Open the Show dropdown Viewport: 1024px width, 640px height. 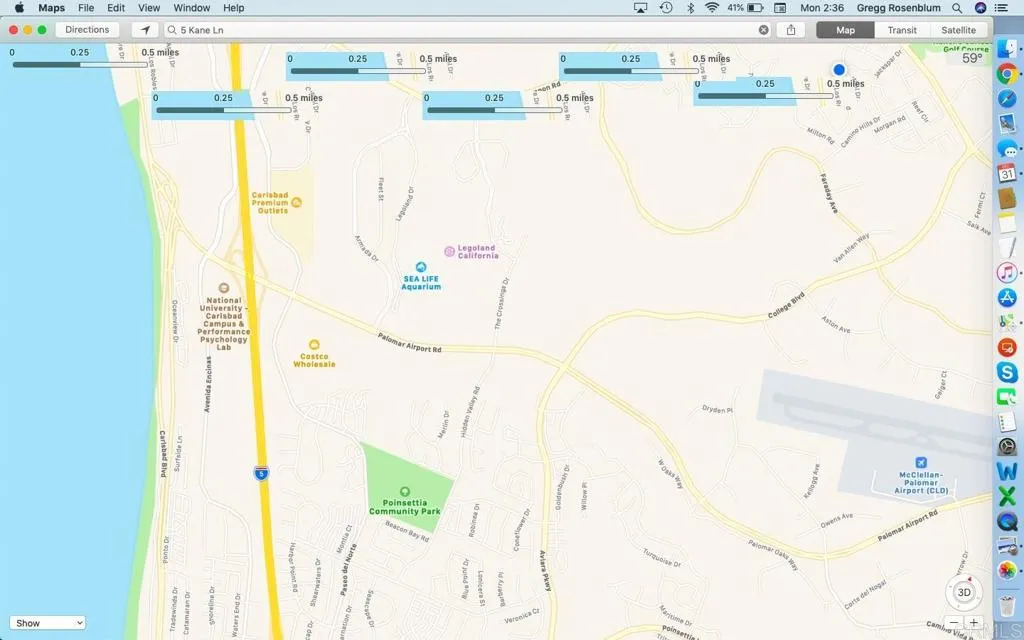coord(48,623)
